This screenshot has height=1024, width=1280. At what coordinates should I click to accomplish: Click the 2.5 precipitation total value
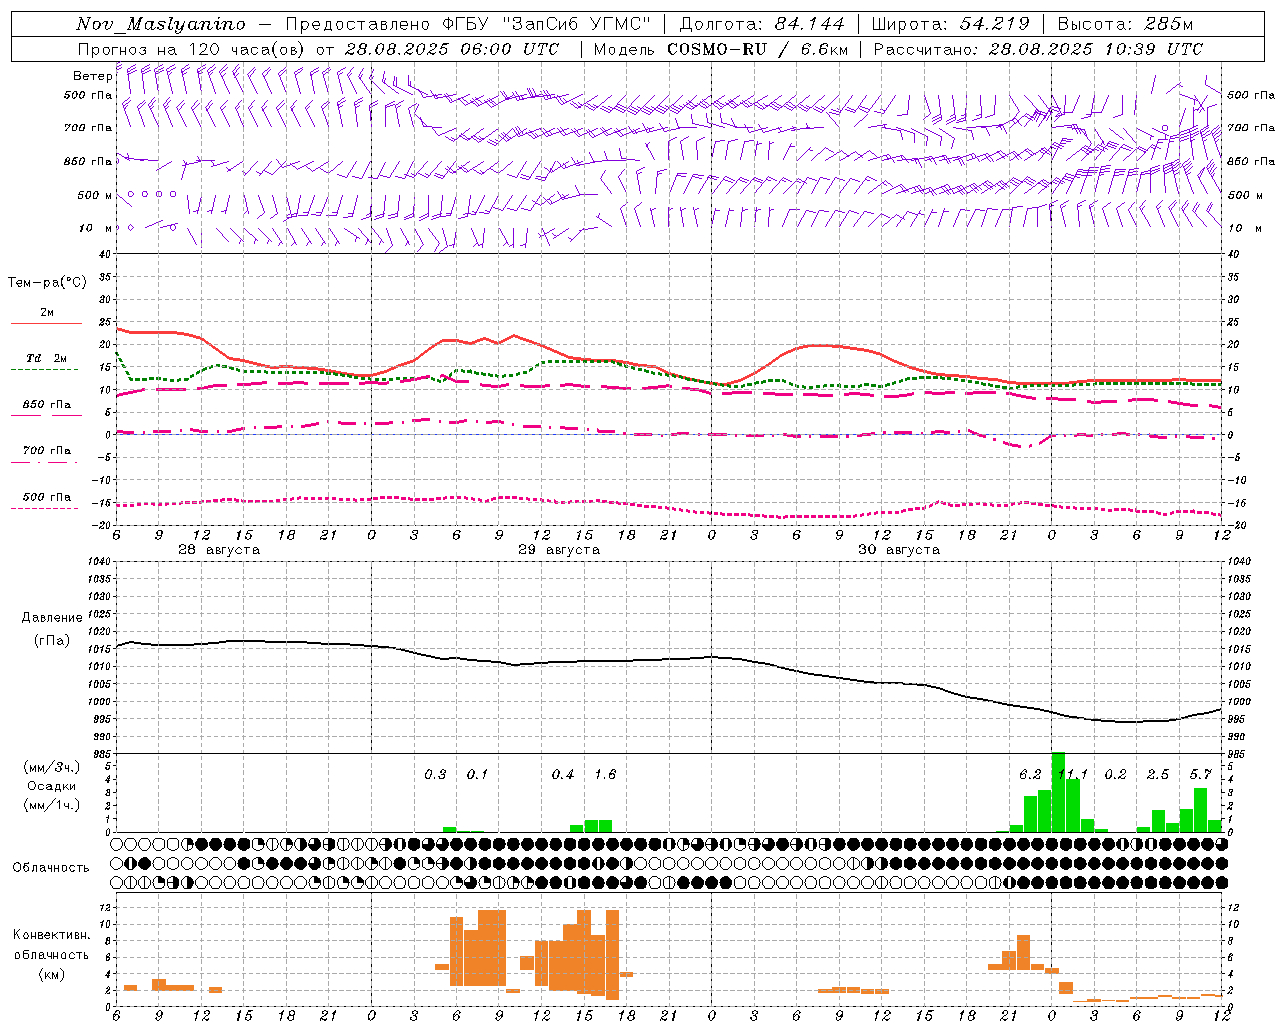(1158, 775)
